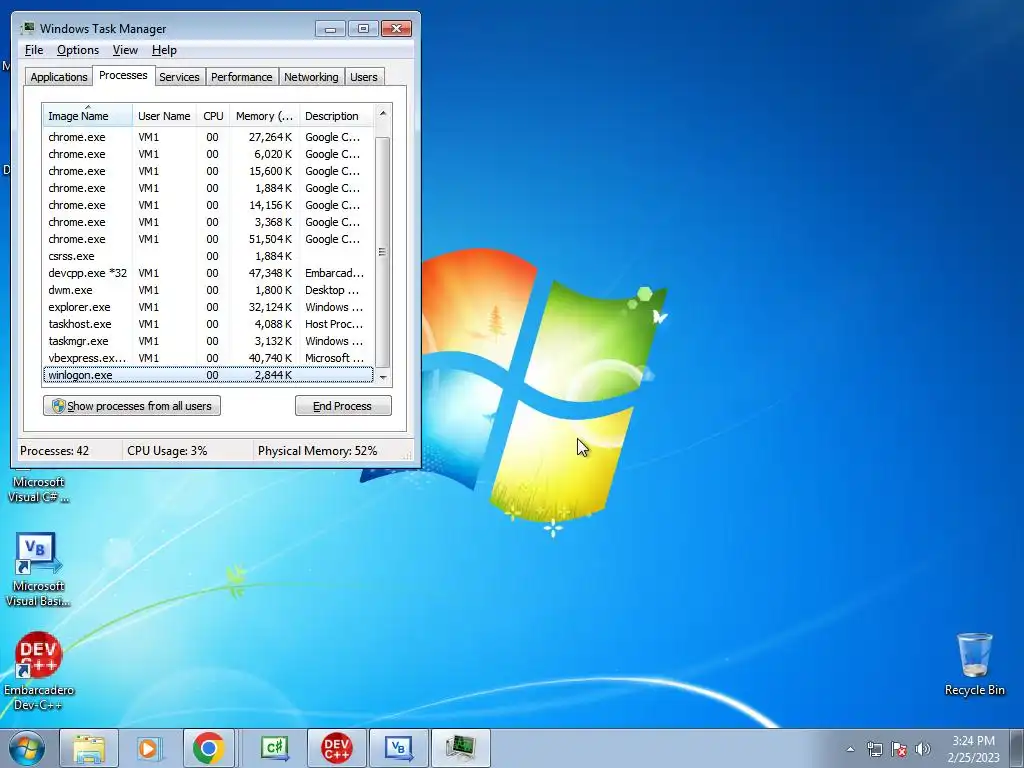Sort by User Name column header

(165, 116)
